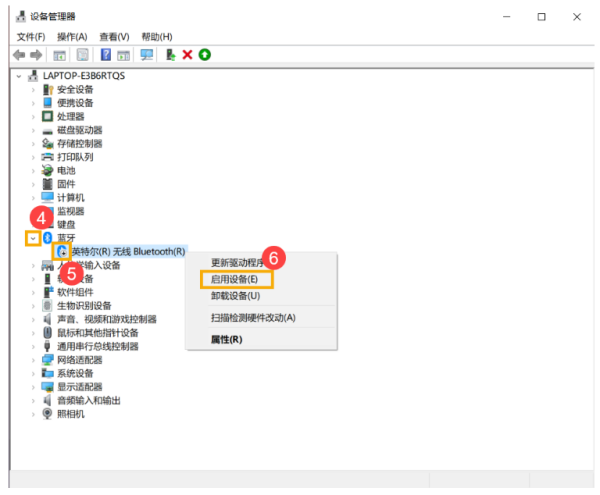The height and width of the screenshot is (495, 600).
Task: Click the scan for hardware changes monitor icon
Action: (147, 54)
